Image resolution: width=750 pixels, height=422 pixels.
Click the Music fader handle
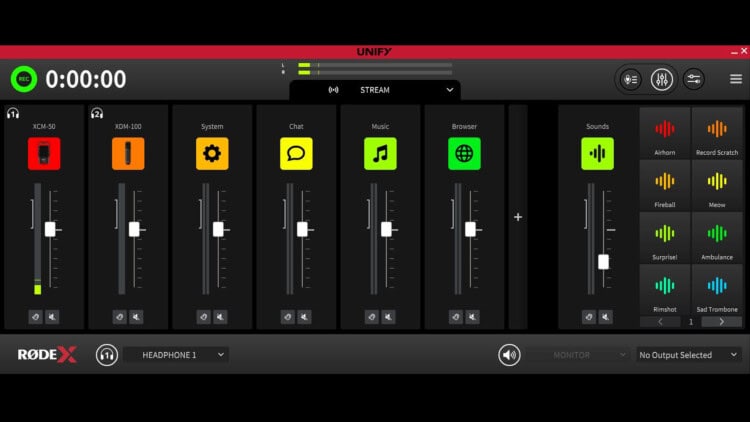click(x=386, y=229)
